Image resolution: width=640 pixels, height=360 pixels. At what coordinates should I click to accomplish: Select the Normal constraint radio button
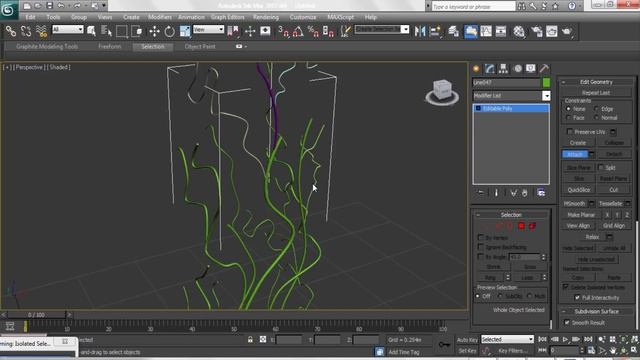[596, 118]
